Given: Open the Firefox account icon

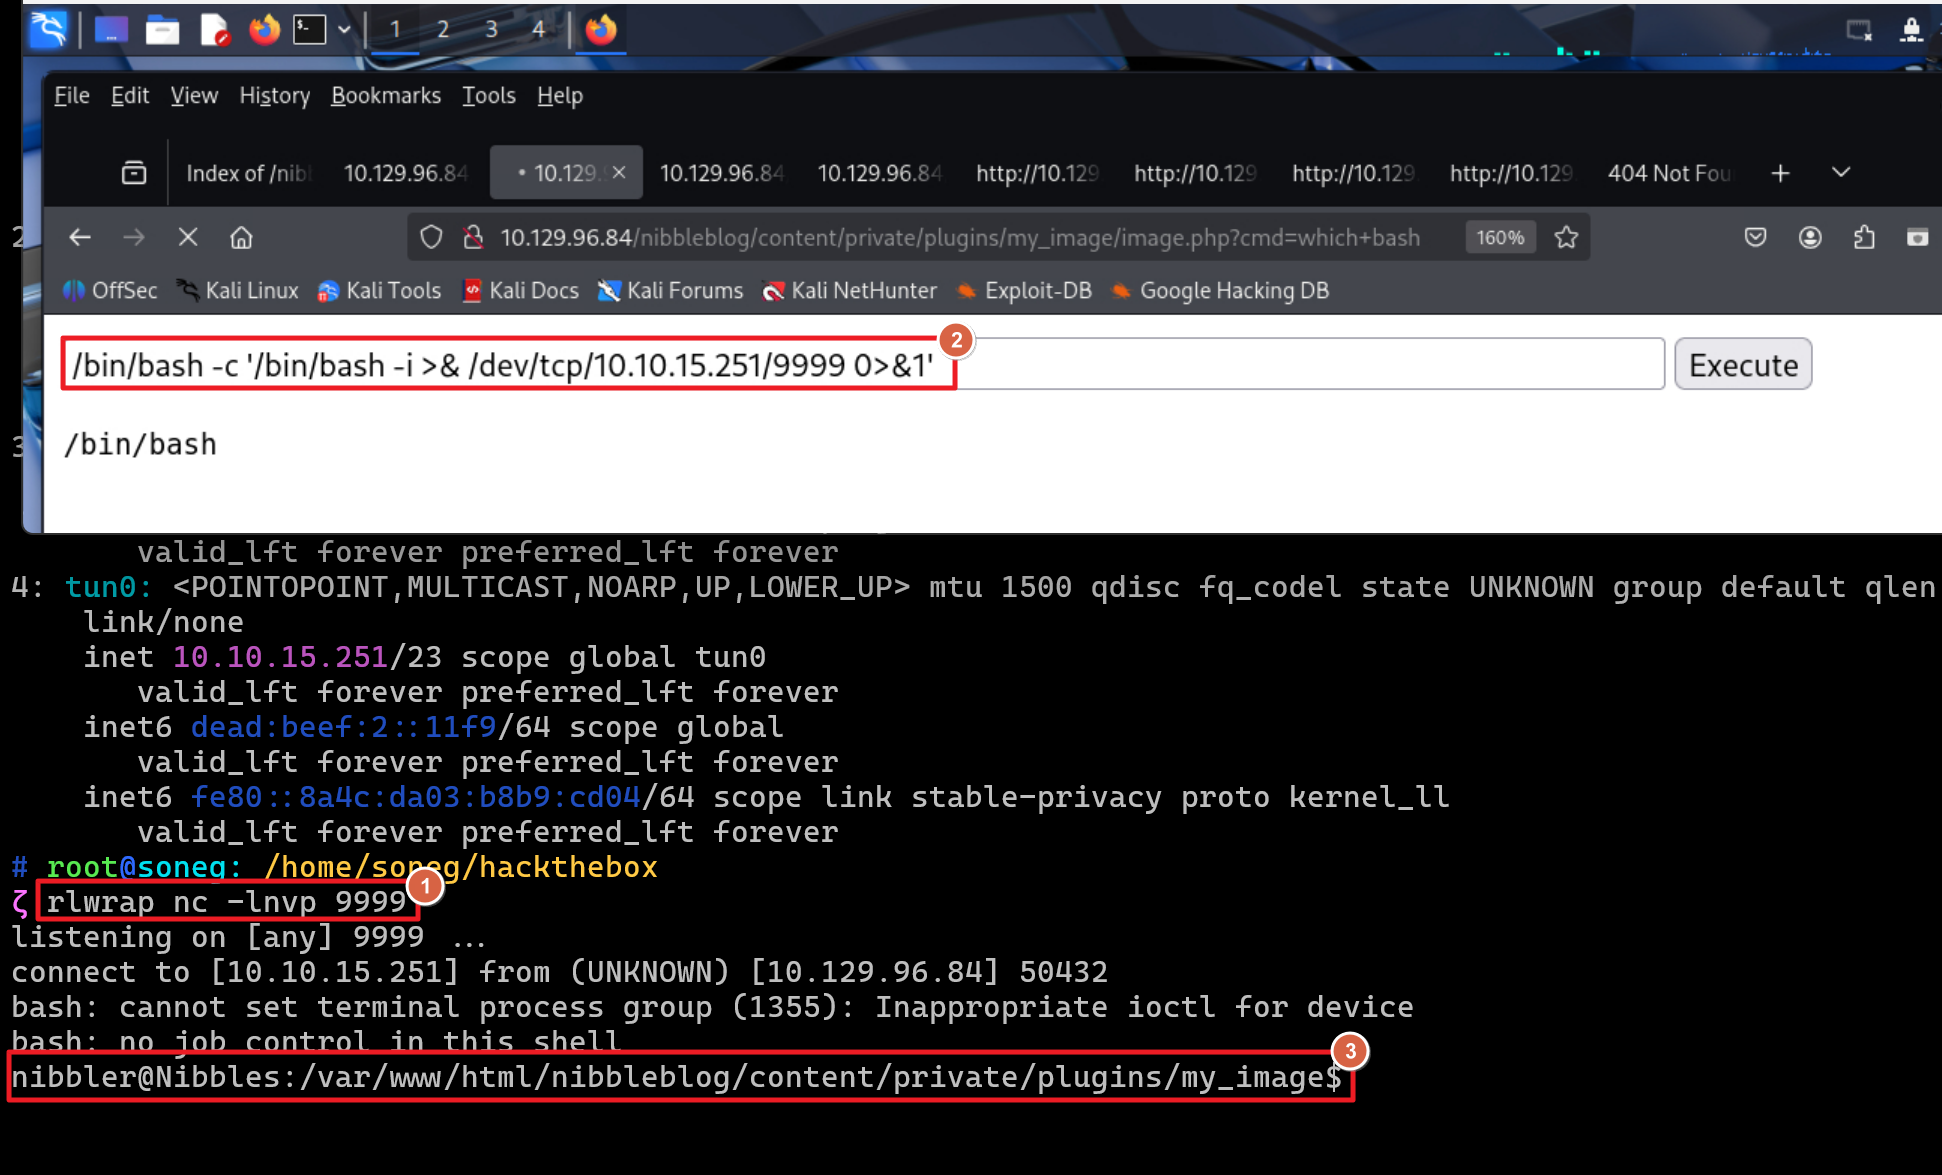Looking at the screenshot, I should point(1809,237).
